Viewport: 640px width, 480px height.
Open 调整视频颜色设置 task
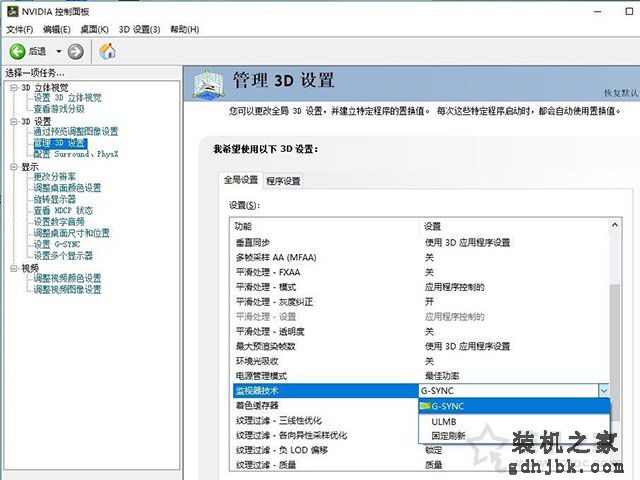coord(67,278)
